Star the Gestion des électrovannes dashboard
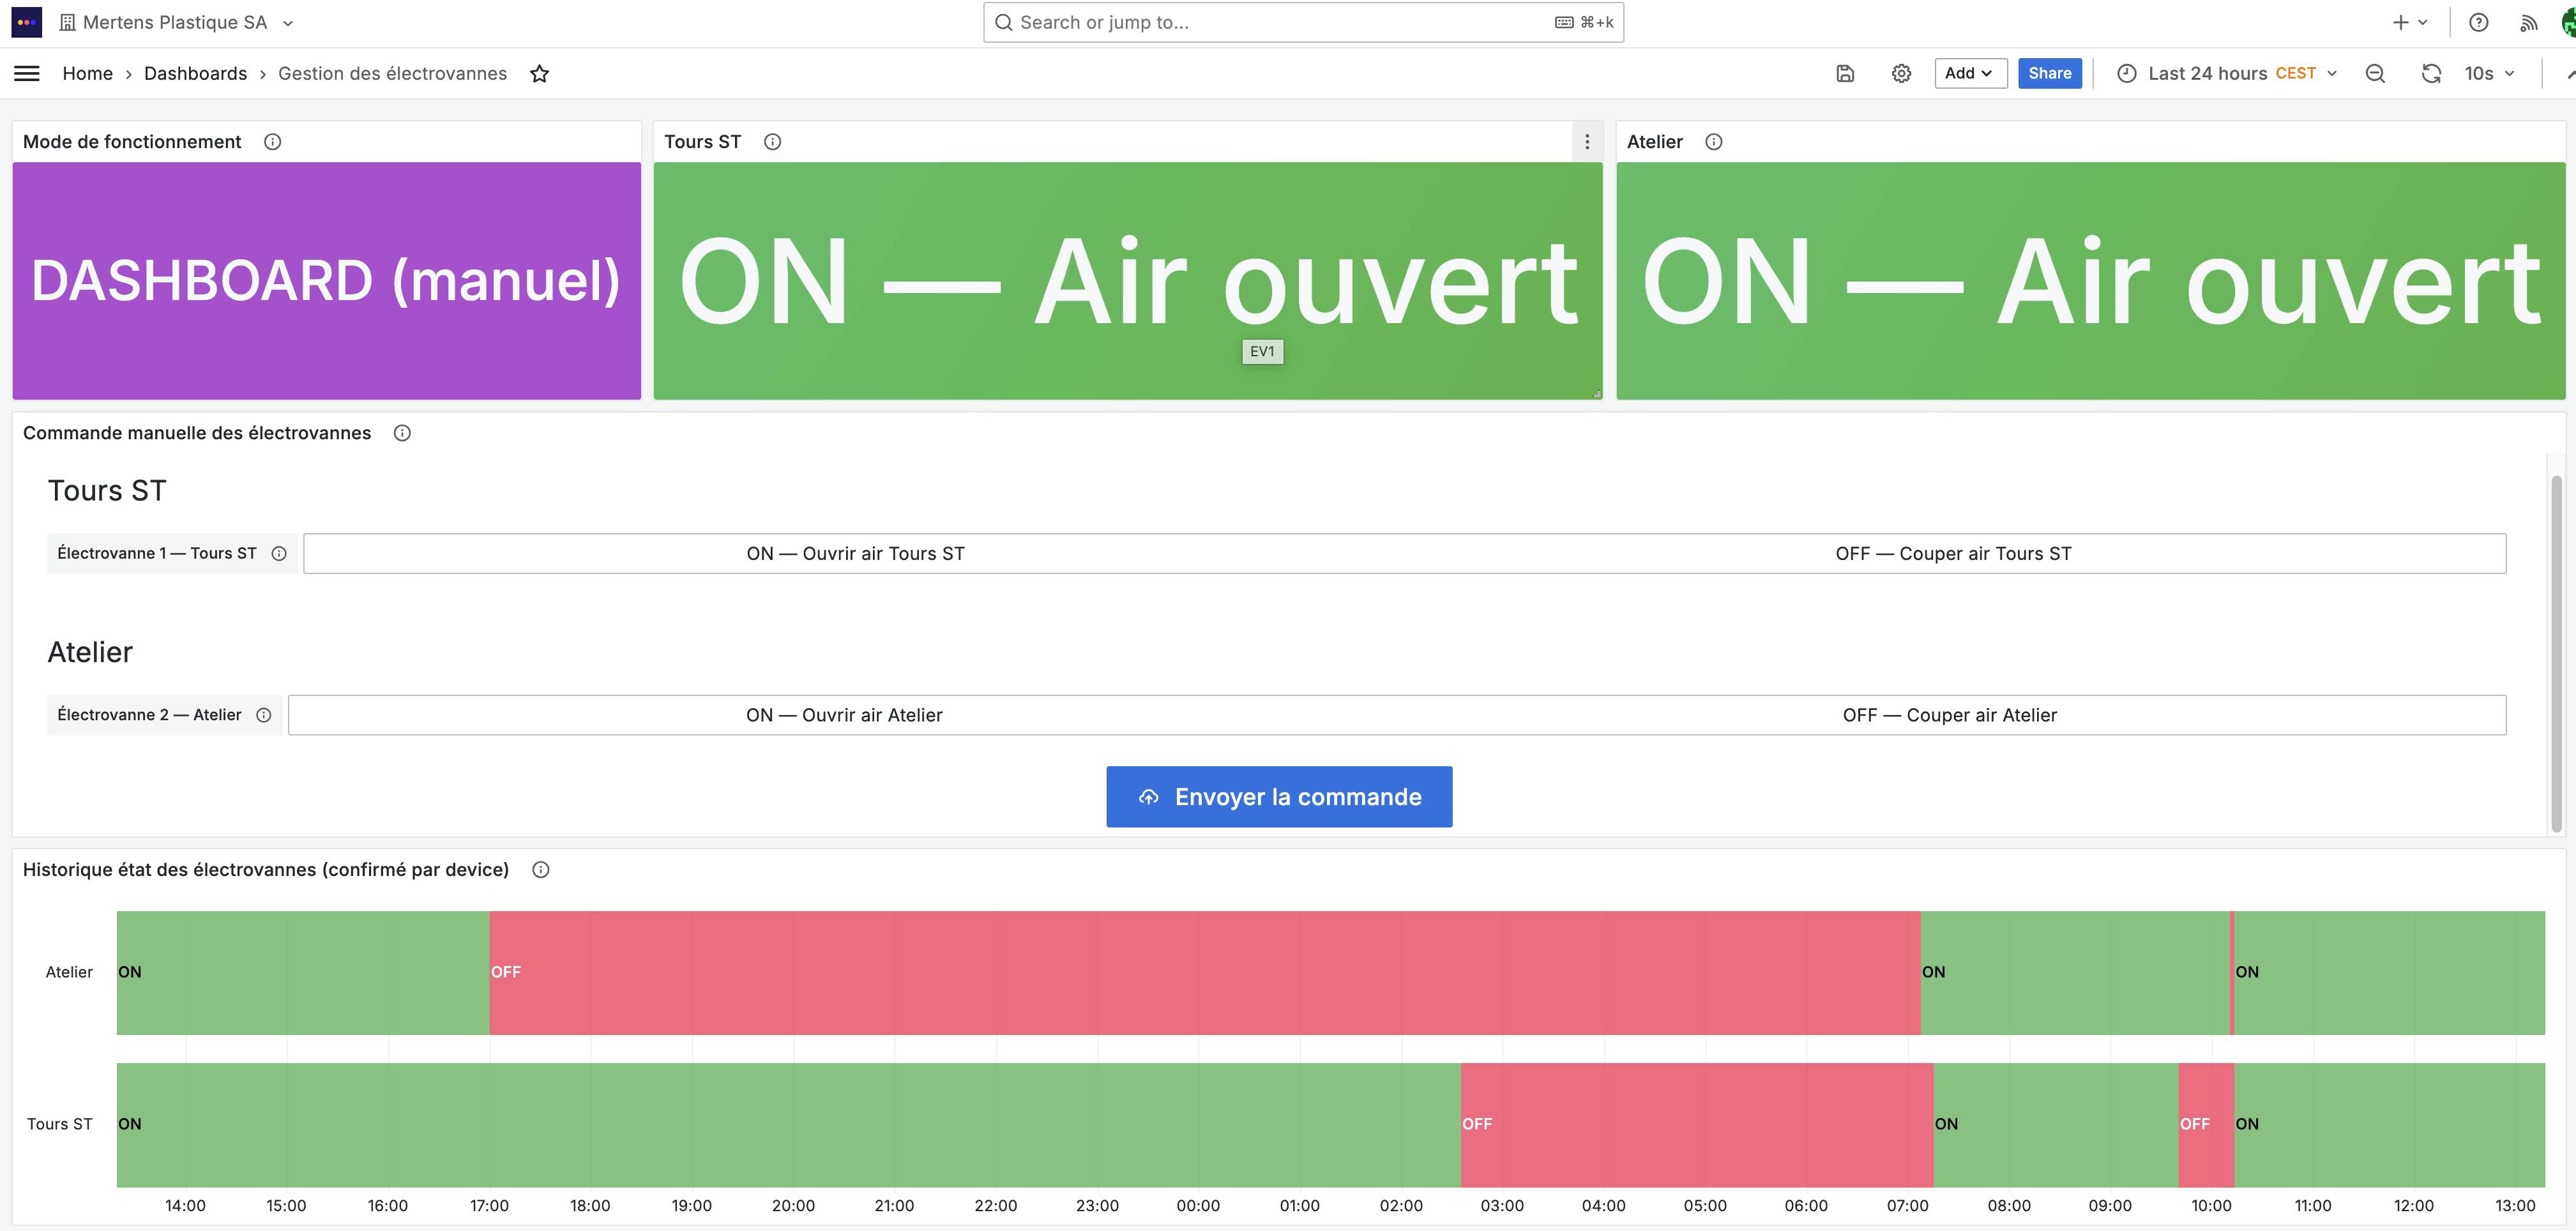The width and height of the screenshot is (2576, 1231). [539, 73]
